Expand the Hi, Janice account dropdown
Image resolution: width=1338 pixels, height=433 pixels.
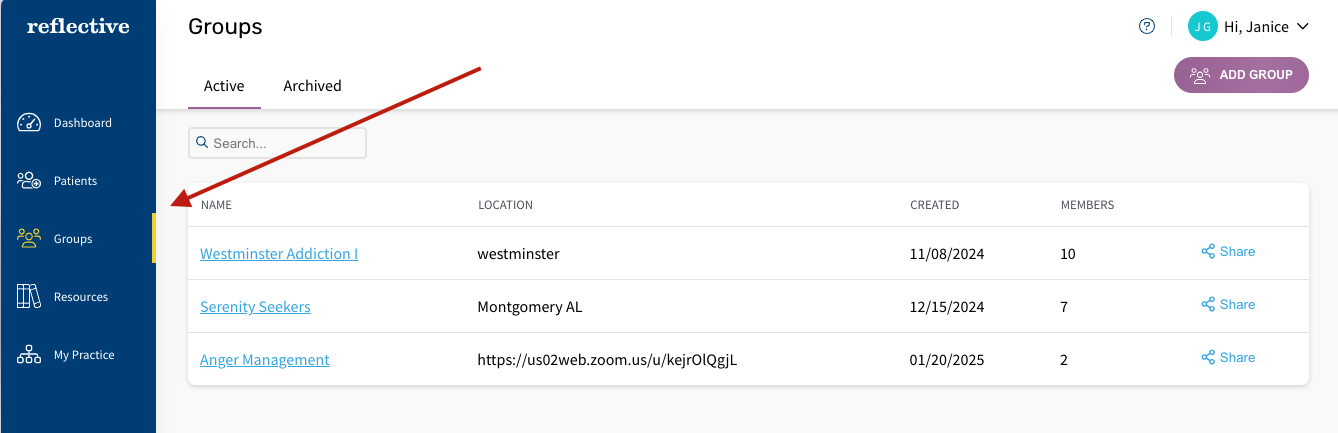(x=1302, y=27)
